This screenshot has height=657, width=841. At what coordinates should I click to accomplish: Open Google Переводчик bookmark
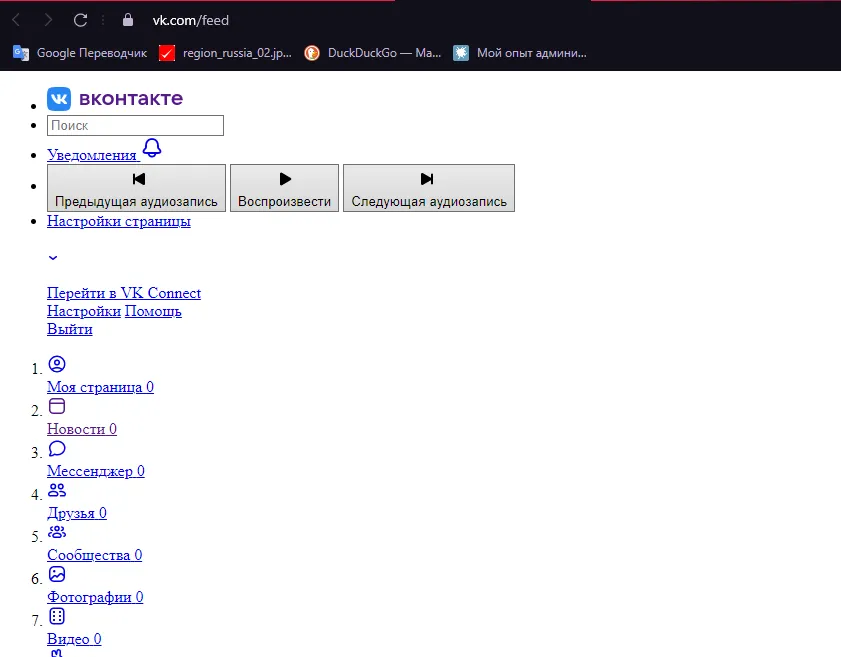click(79, 53)
